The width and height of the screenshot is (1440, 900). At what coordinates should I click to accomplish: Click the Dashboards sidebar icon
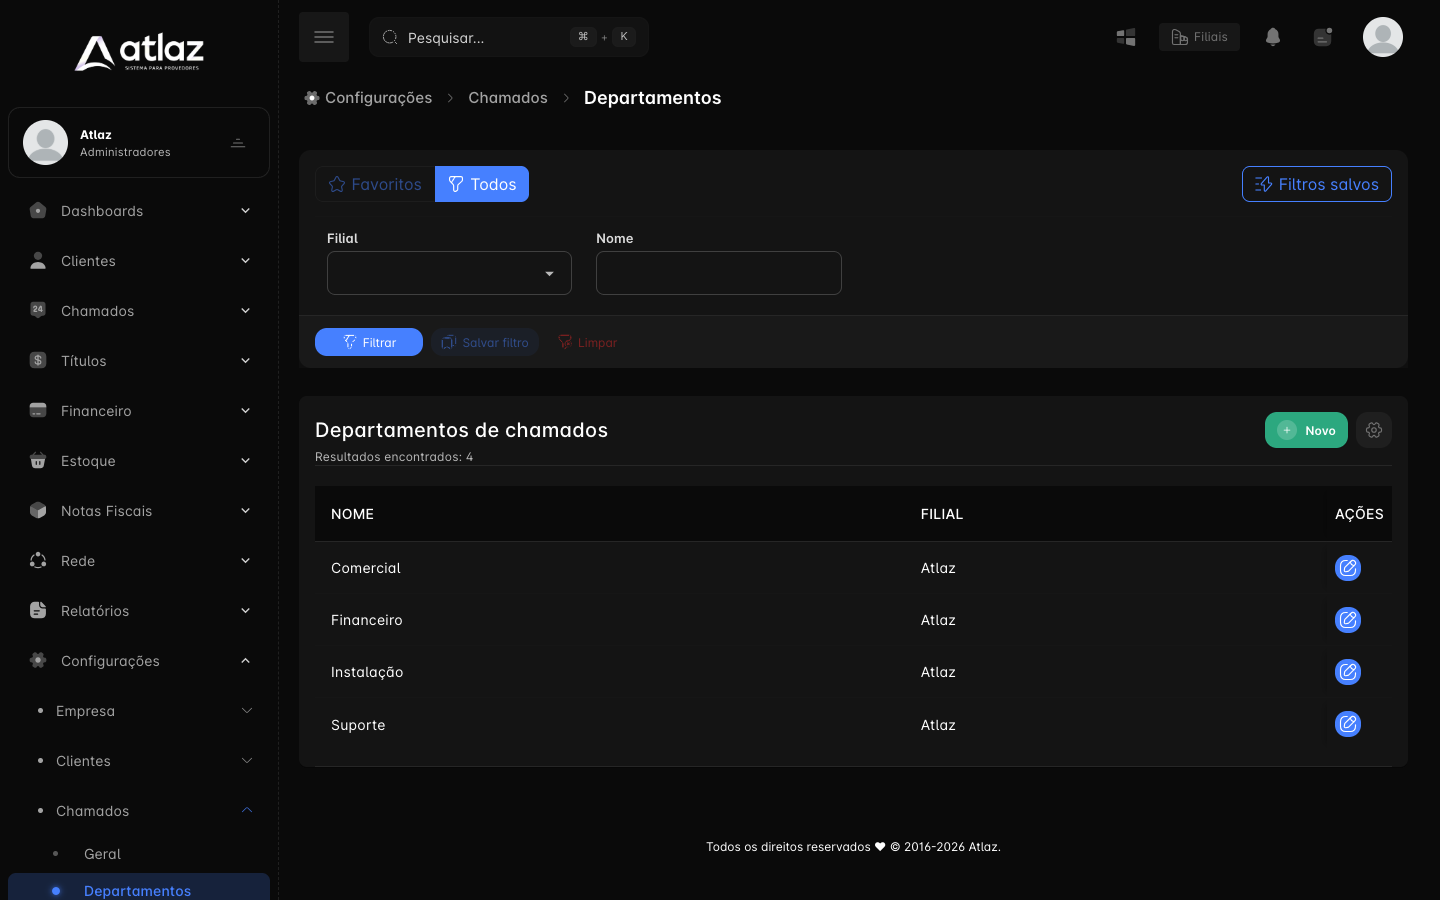[38, 210]
